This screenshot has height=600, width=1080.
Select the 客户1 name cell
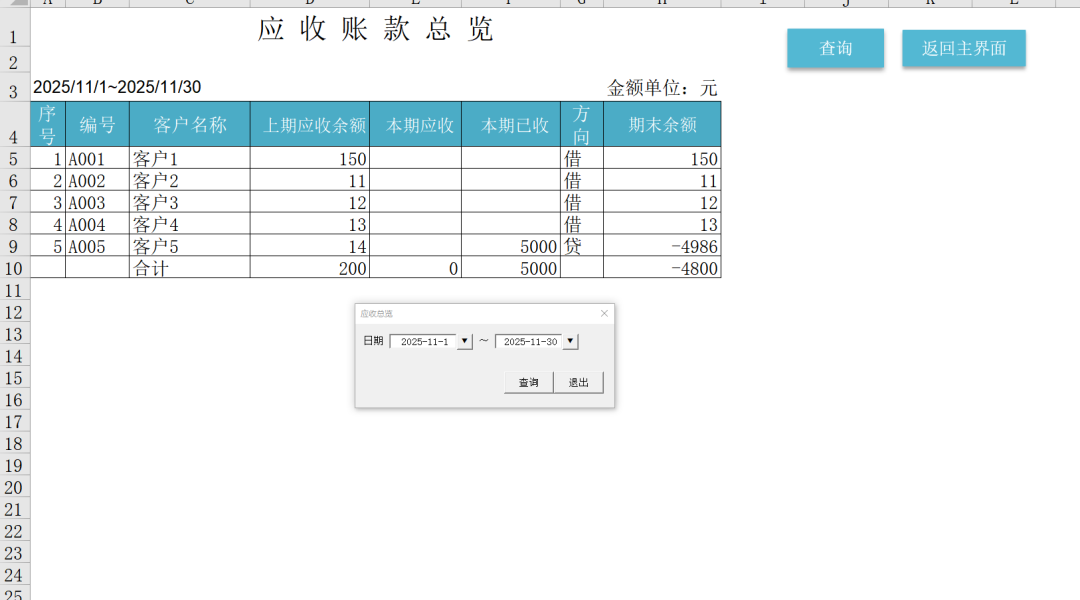[189, 158]
